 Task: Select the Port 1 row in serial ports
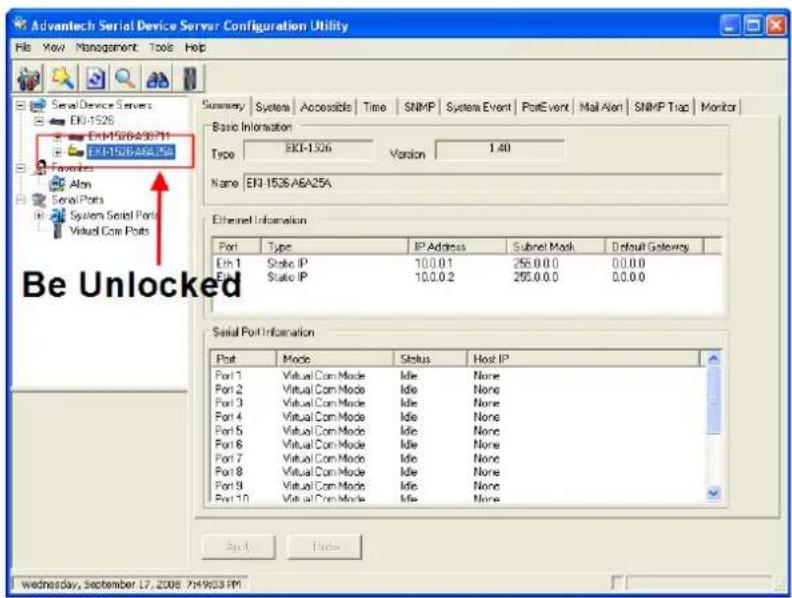pos(459,376)
